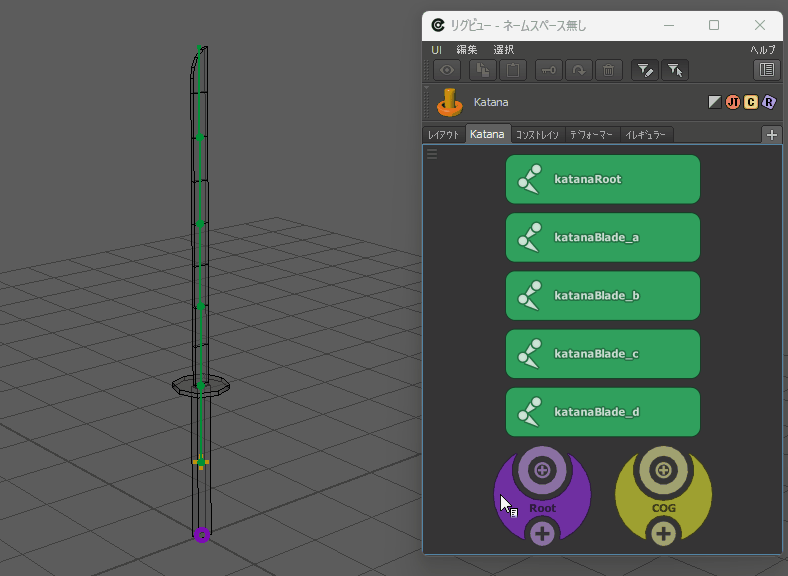The width and height of the screenshot is (788, 576).
Task: Click the paste clipboard icon in toolbar
Action: tap(513, 70)
